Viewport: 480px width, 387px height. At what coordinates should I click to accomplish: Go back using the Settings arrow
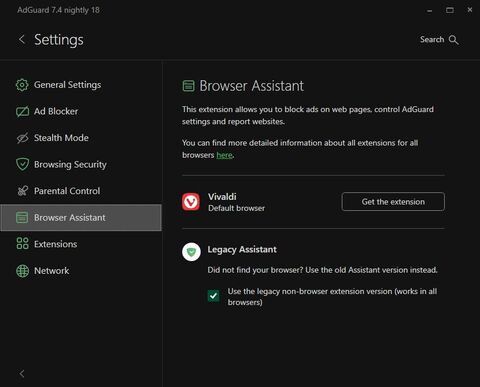coord(22,39)
